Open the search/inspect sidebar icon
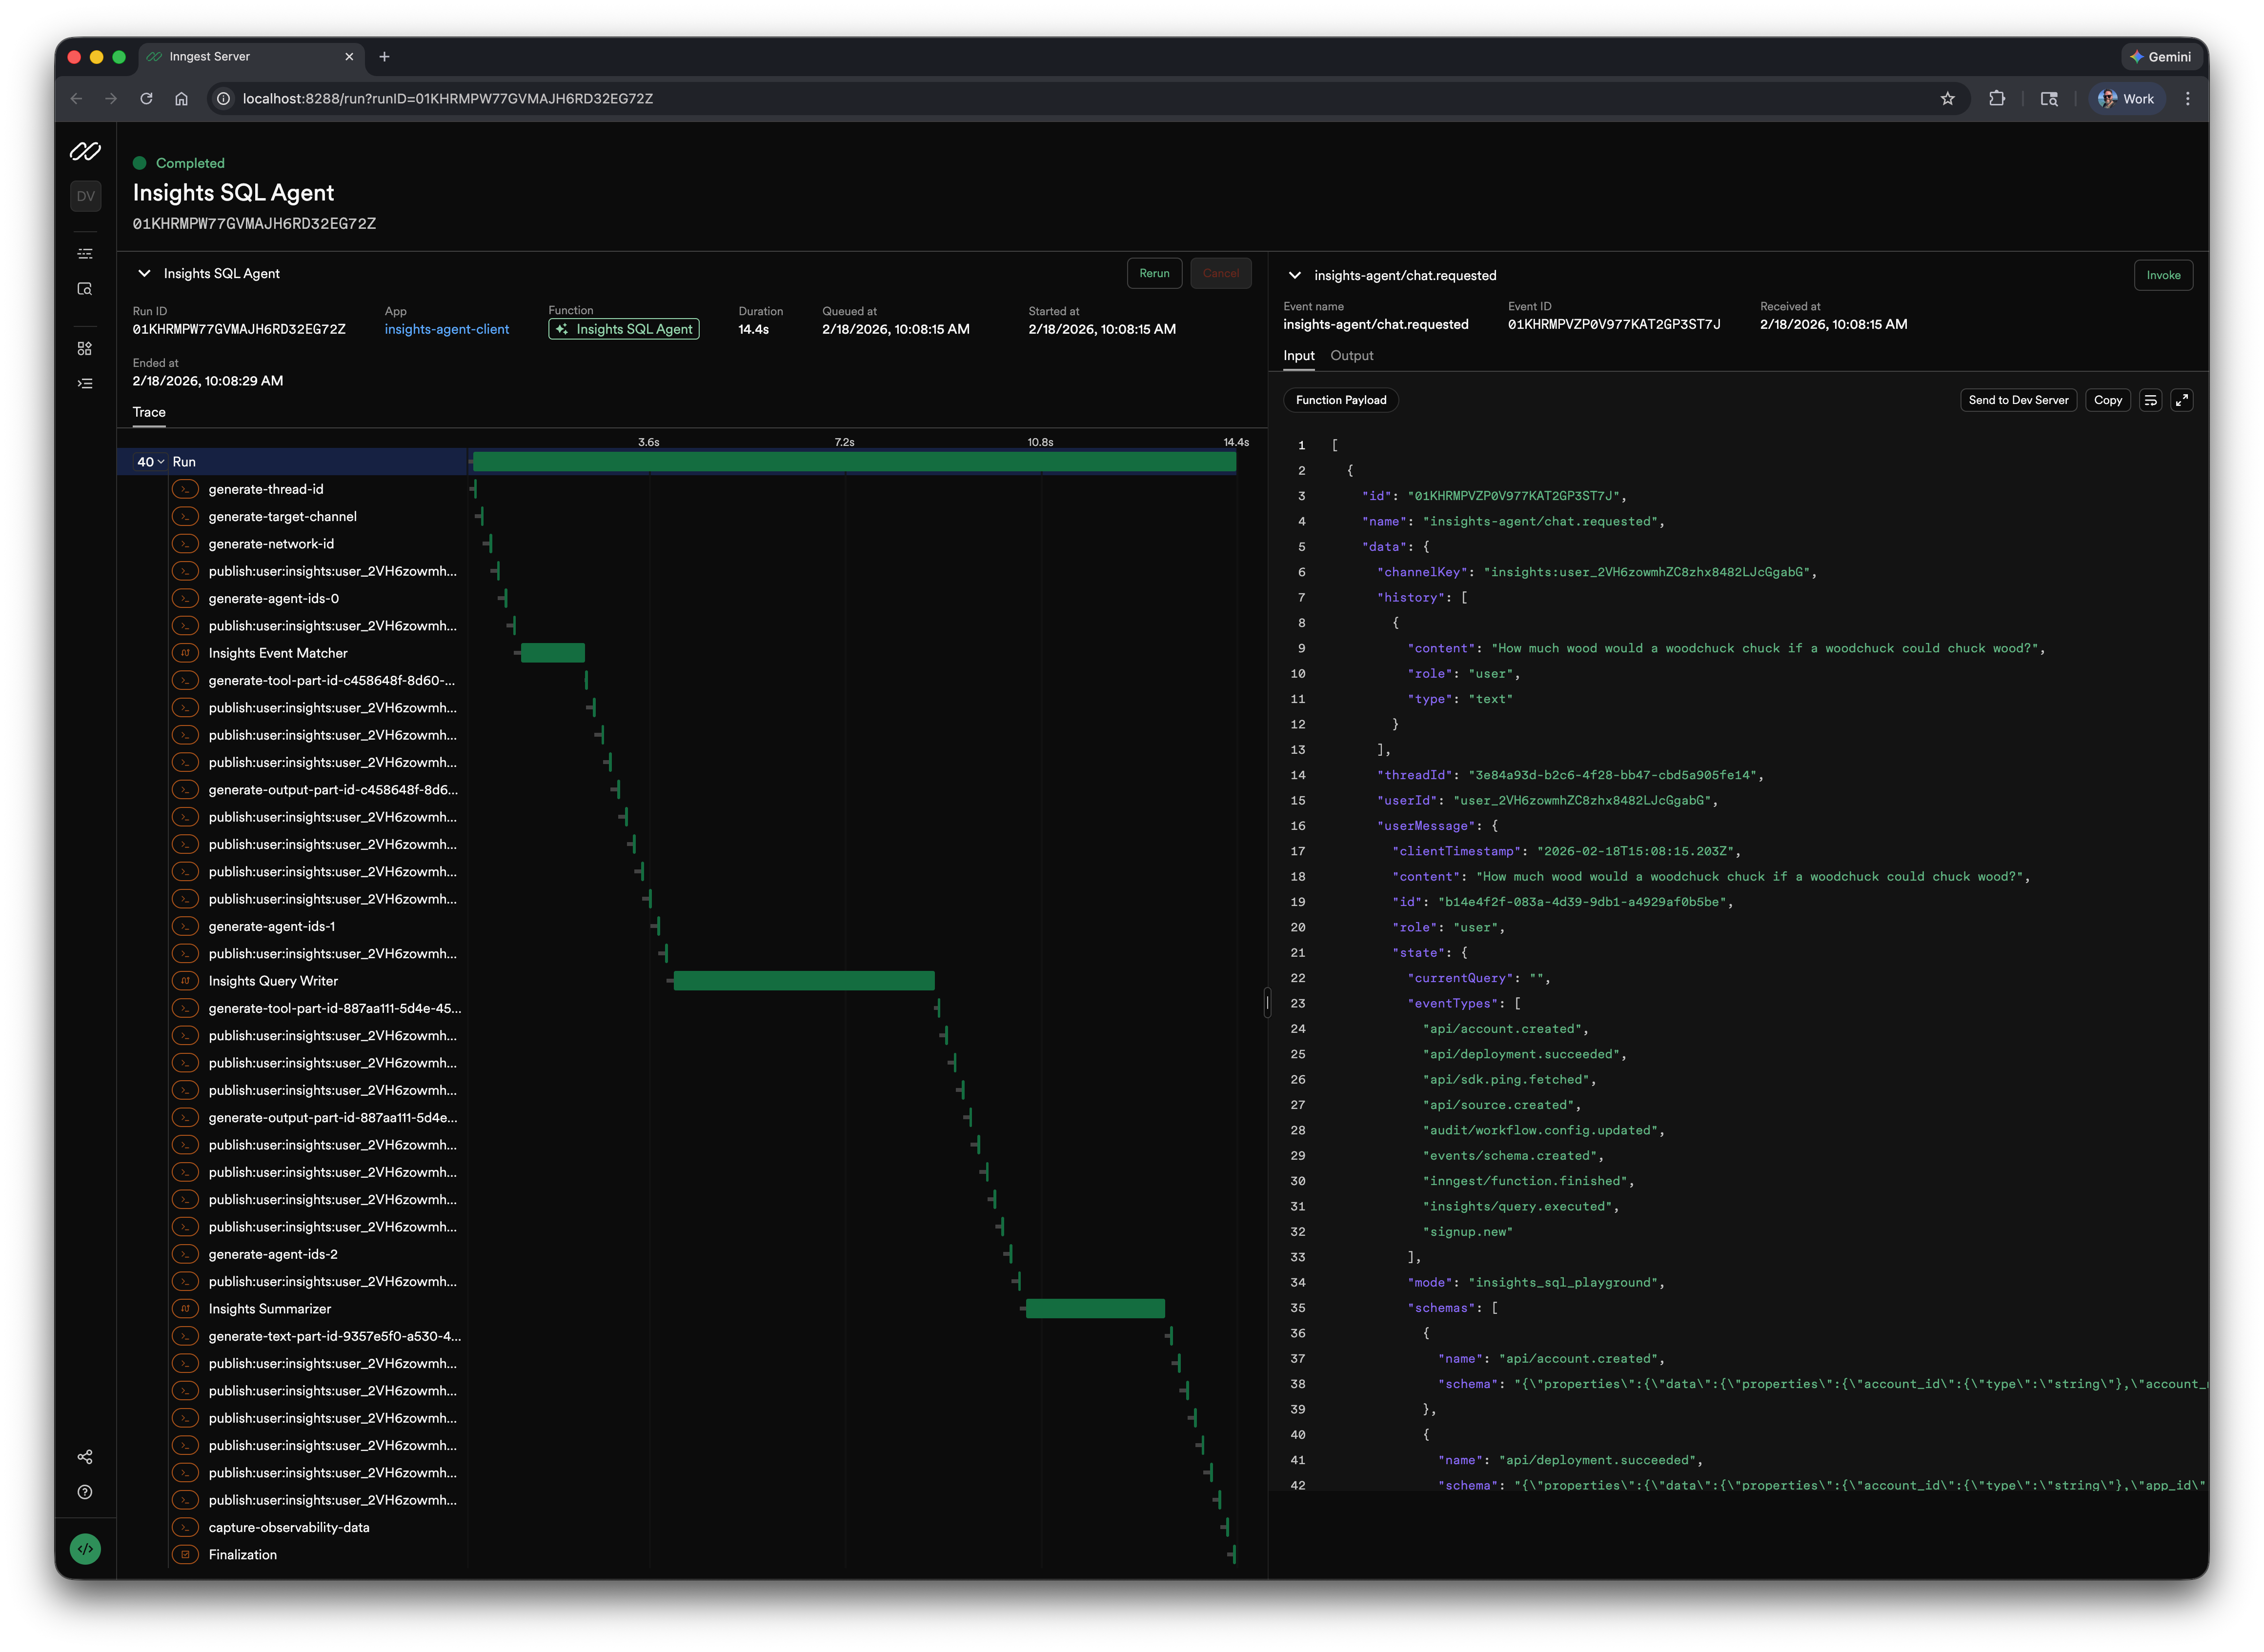This screenshot has width=2264, height=1652. pos(85,289)
